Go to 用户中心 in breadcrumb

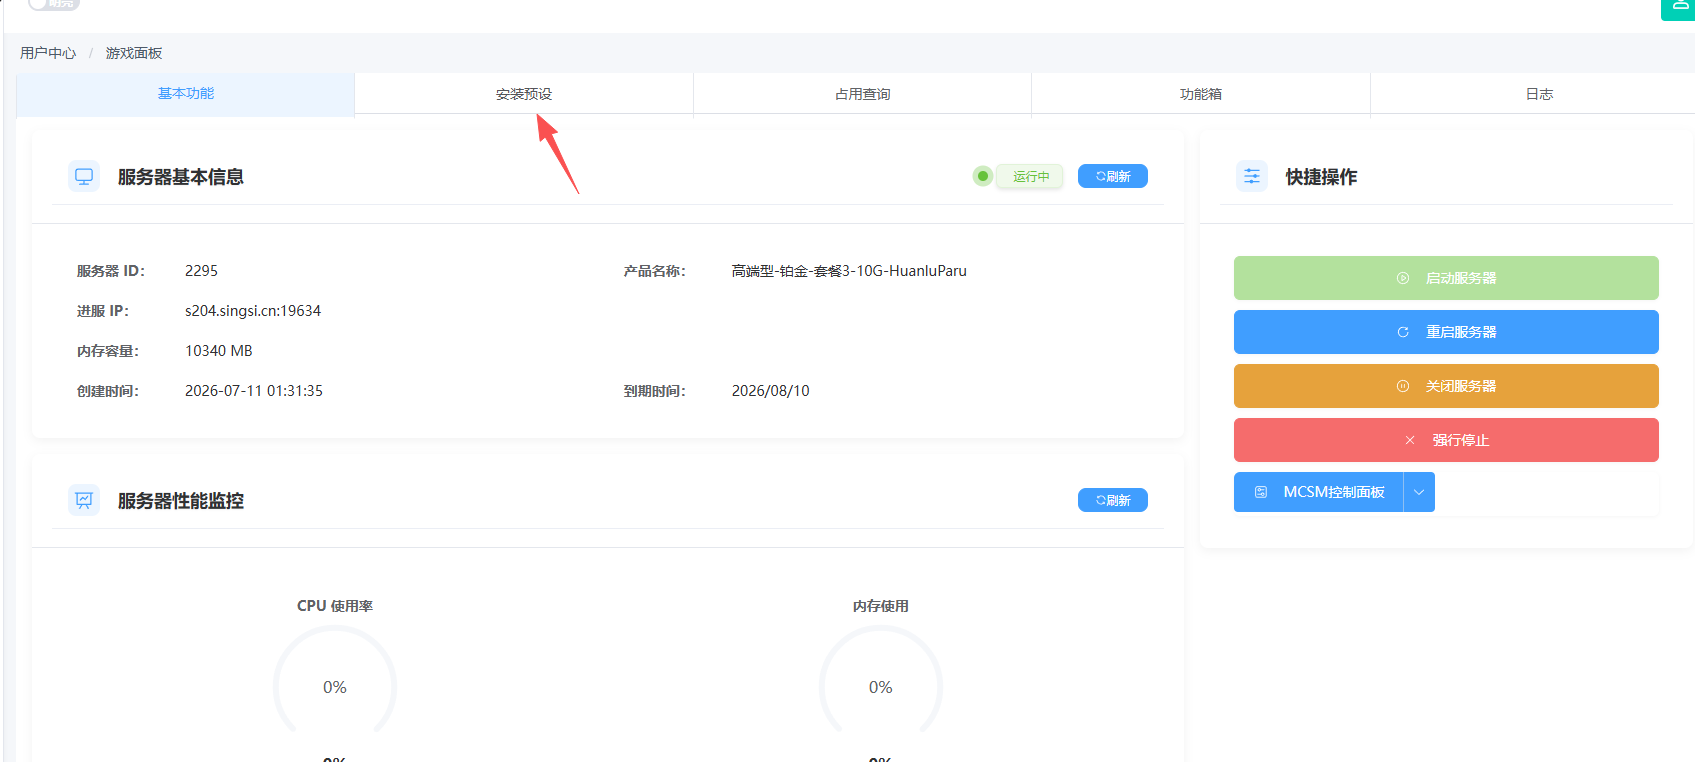(x=48, y=53)
